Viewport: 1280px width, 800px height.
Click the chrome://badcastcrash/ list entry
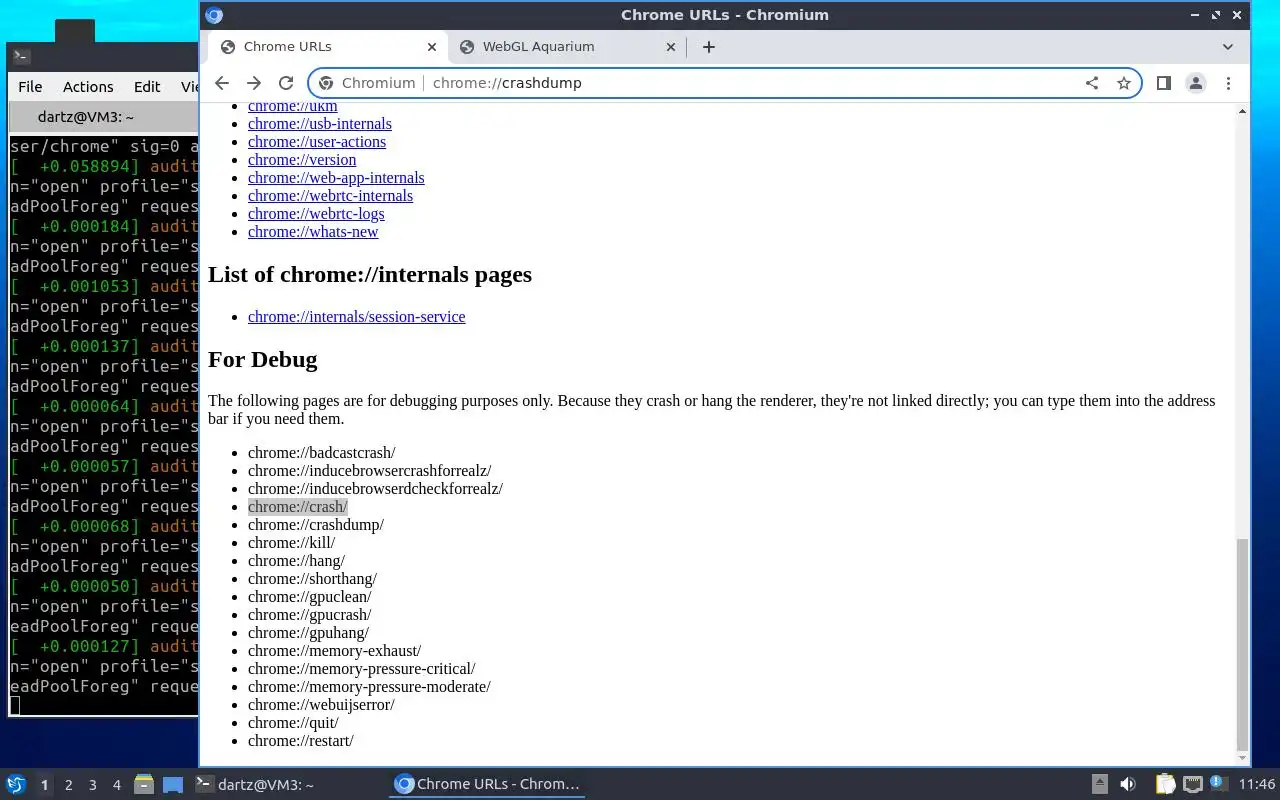pos(322,453)
